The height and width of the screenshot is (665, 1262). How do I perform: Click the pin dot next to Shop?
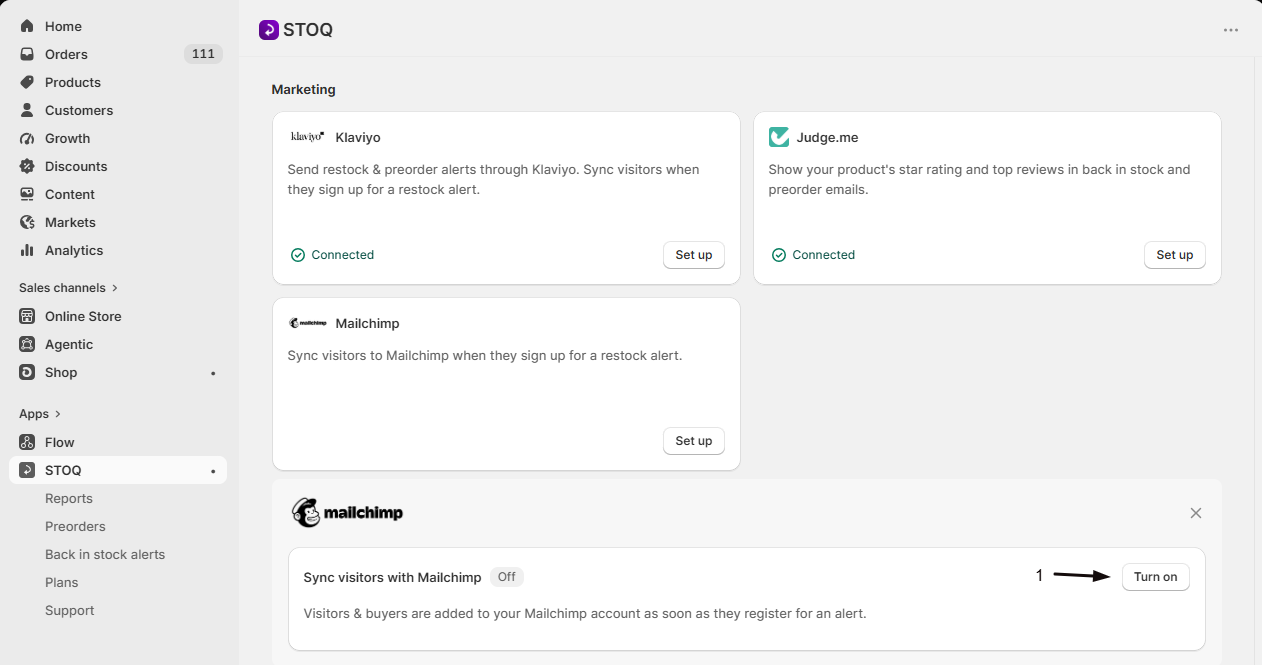[x=213, y=373]
